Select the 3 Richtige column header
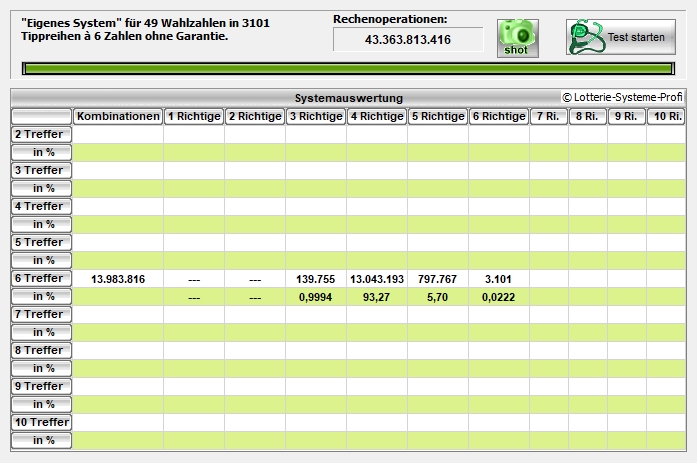 pos(316,116)
